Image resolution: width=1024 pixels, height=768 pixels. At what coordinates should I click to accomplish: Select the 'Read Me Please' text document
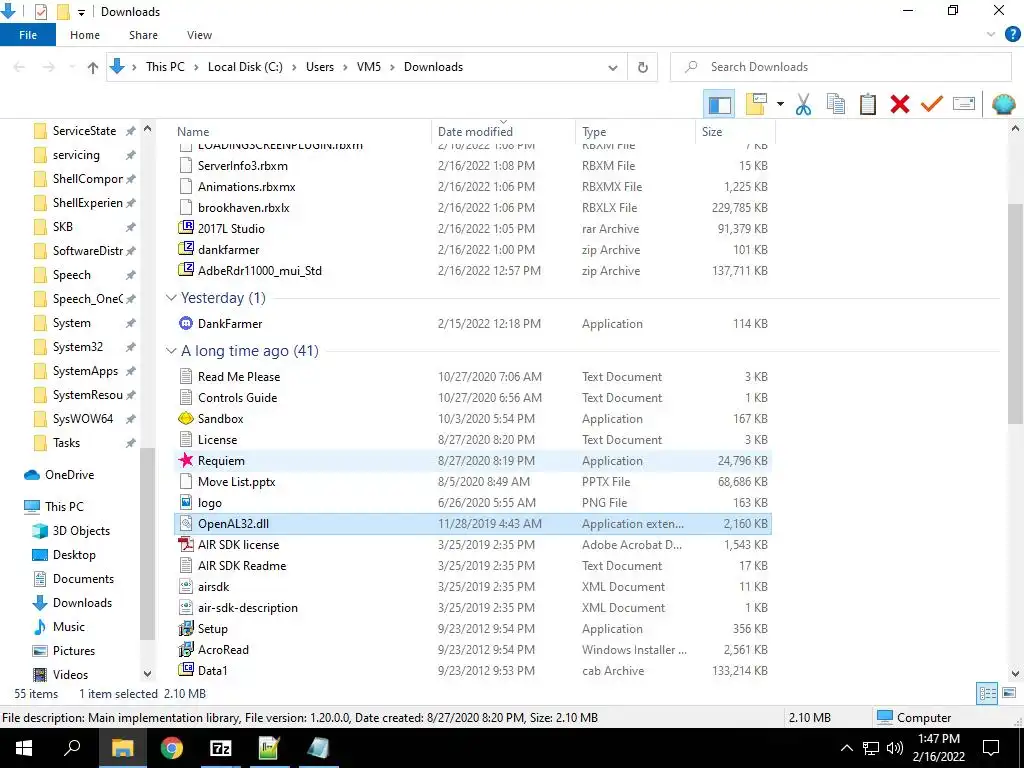point(473,376)
